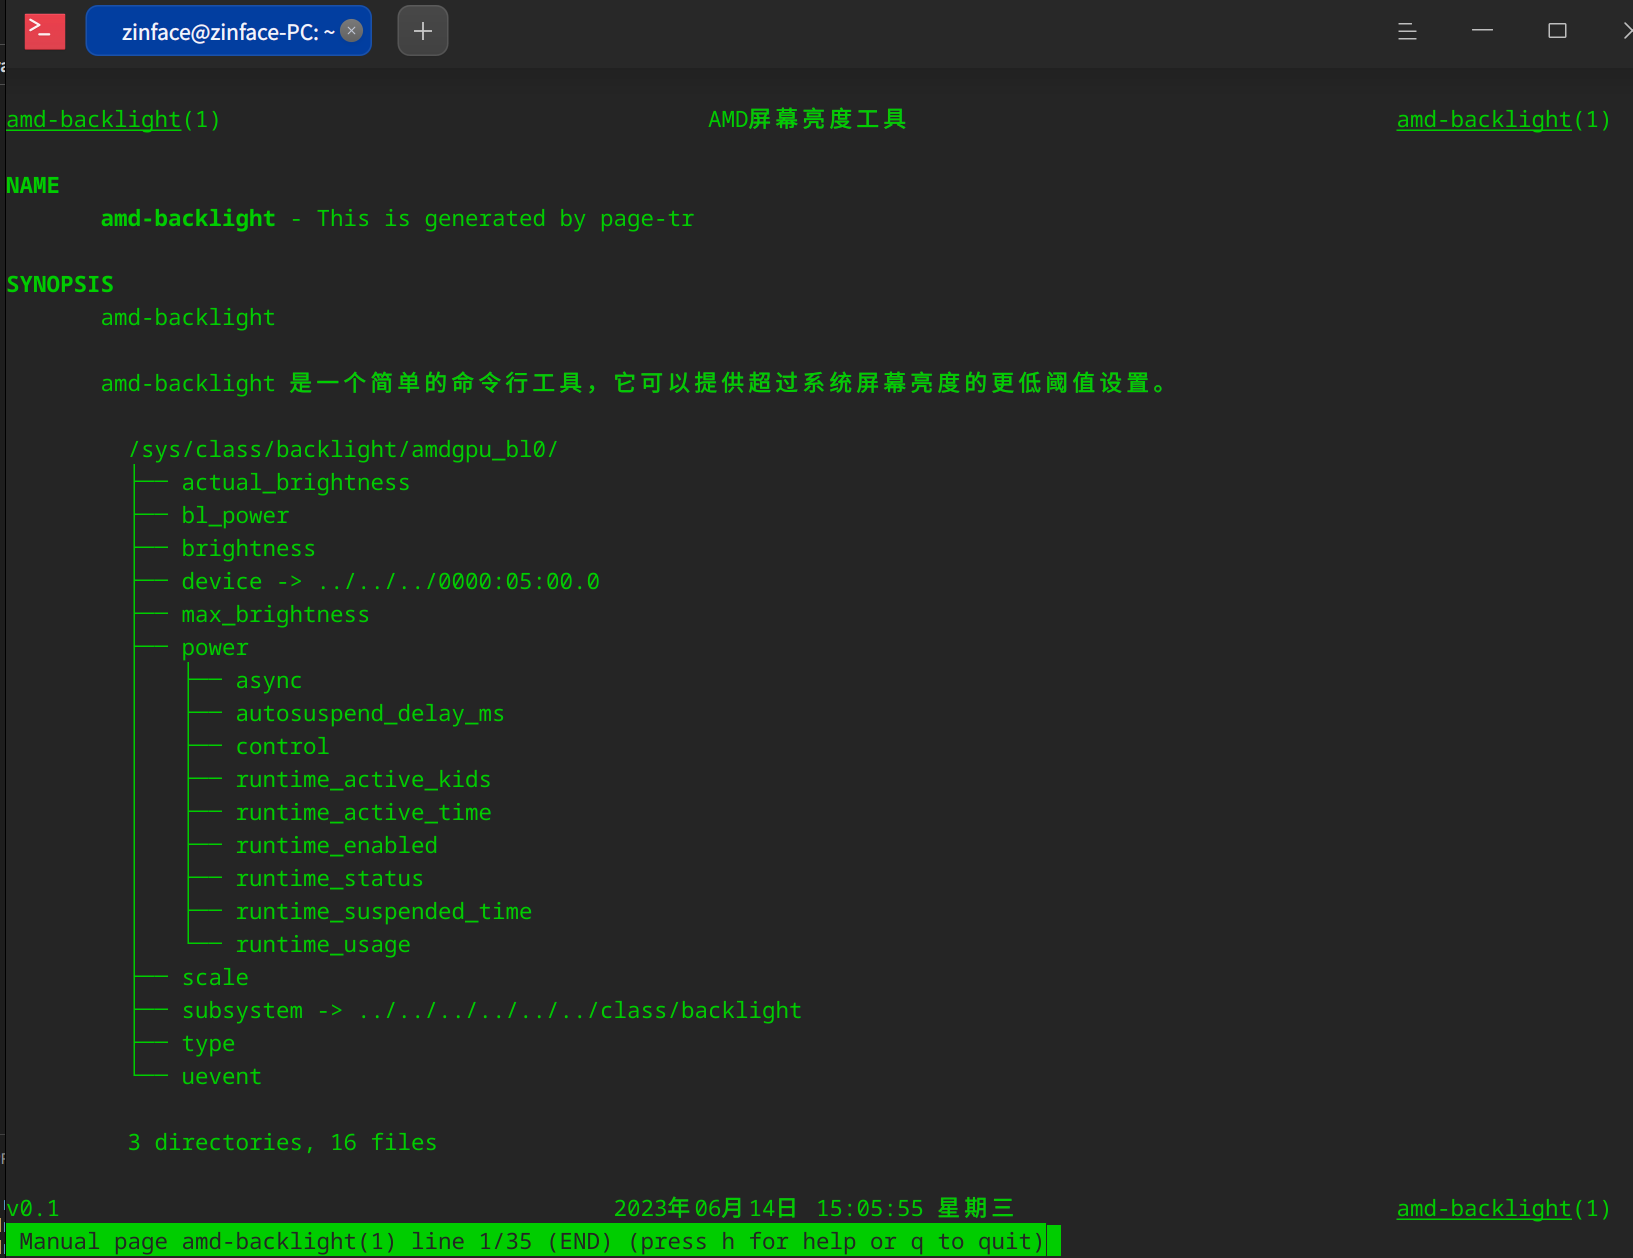
Task: Open a new terminal tab with plus button
Action: 423,31
